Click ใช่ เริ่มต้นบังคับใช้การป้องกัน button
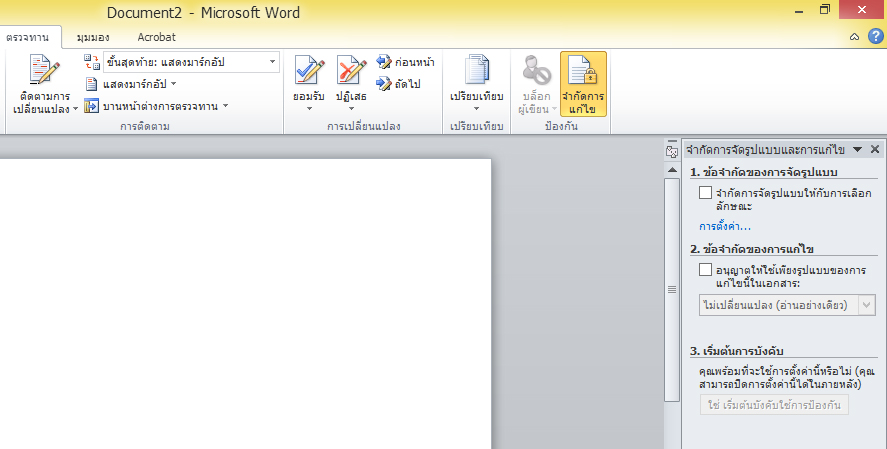Image resolution: width=887 pixels, height=449 pixels. [774, 405]
